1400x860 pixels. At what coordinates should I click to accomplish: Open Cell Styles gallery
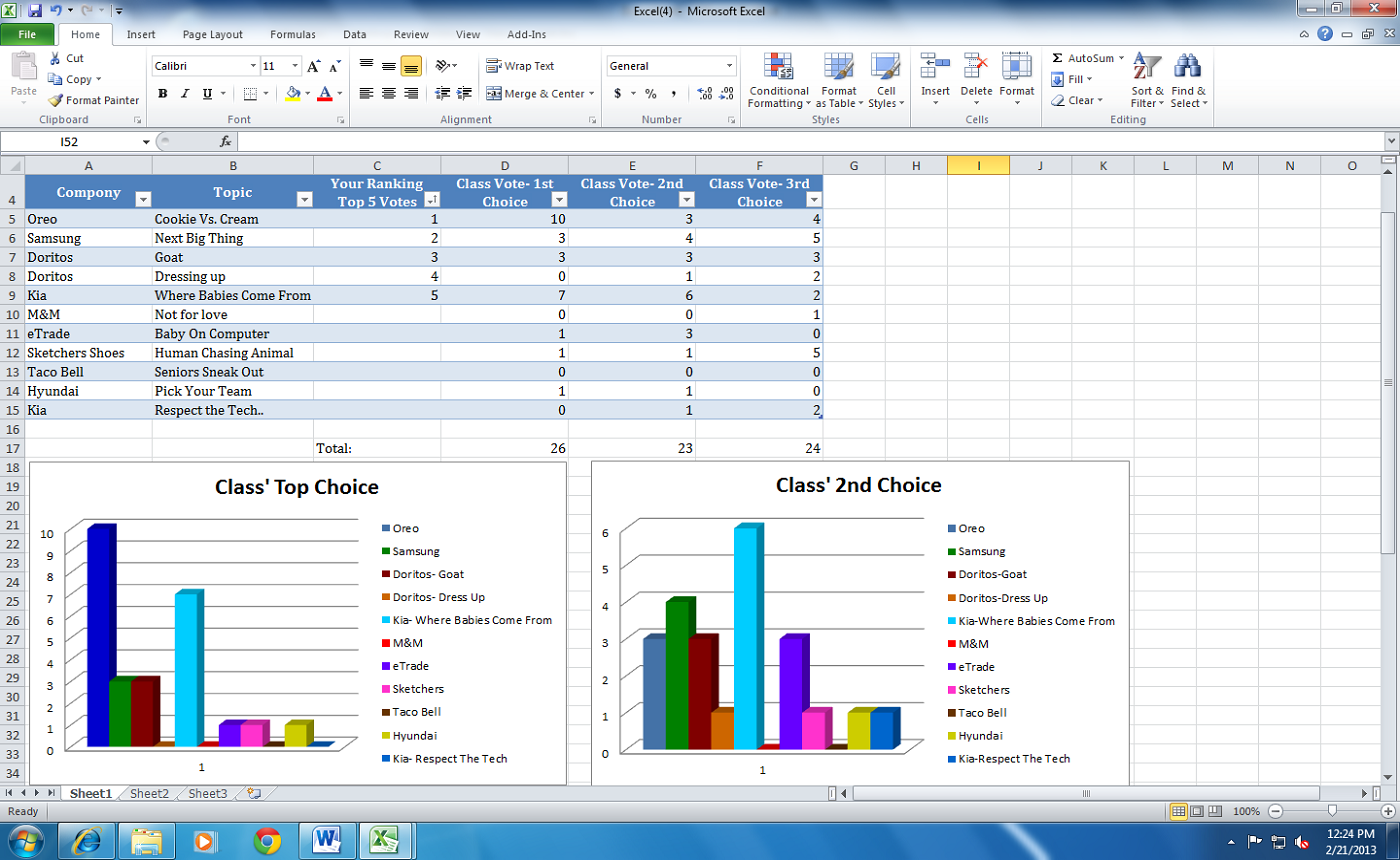[x=882, y=82]
